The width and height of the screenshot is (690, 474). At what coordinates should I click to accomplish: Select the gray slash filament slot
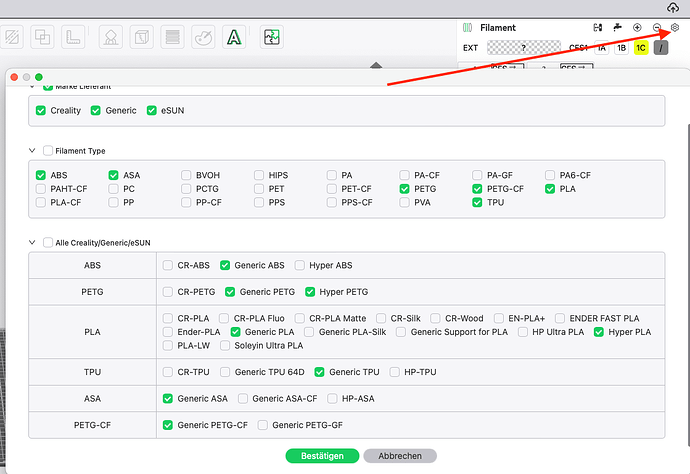click(661, 48)
